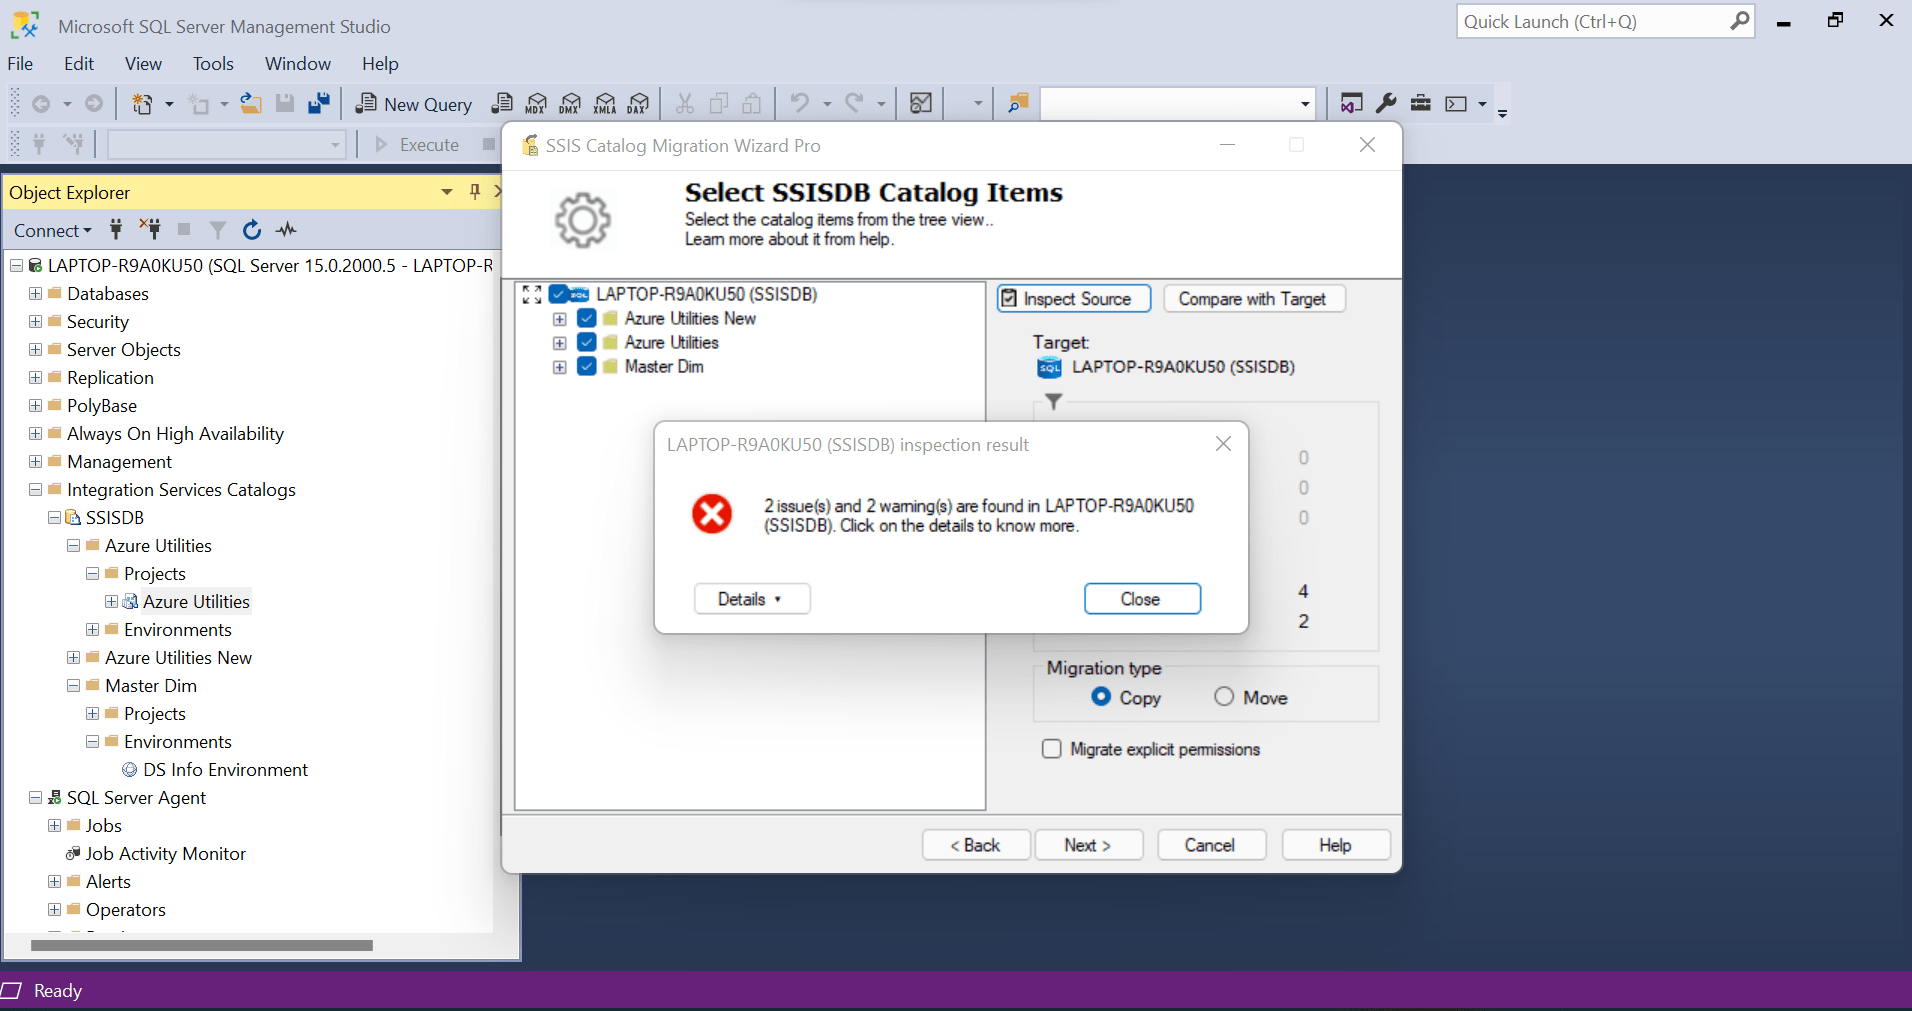Select the Move migration type

pos(1224,696)
